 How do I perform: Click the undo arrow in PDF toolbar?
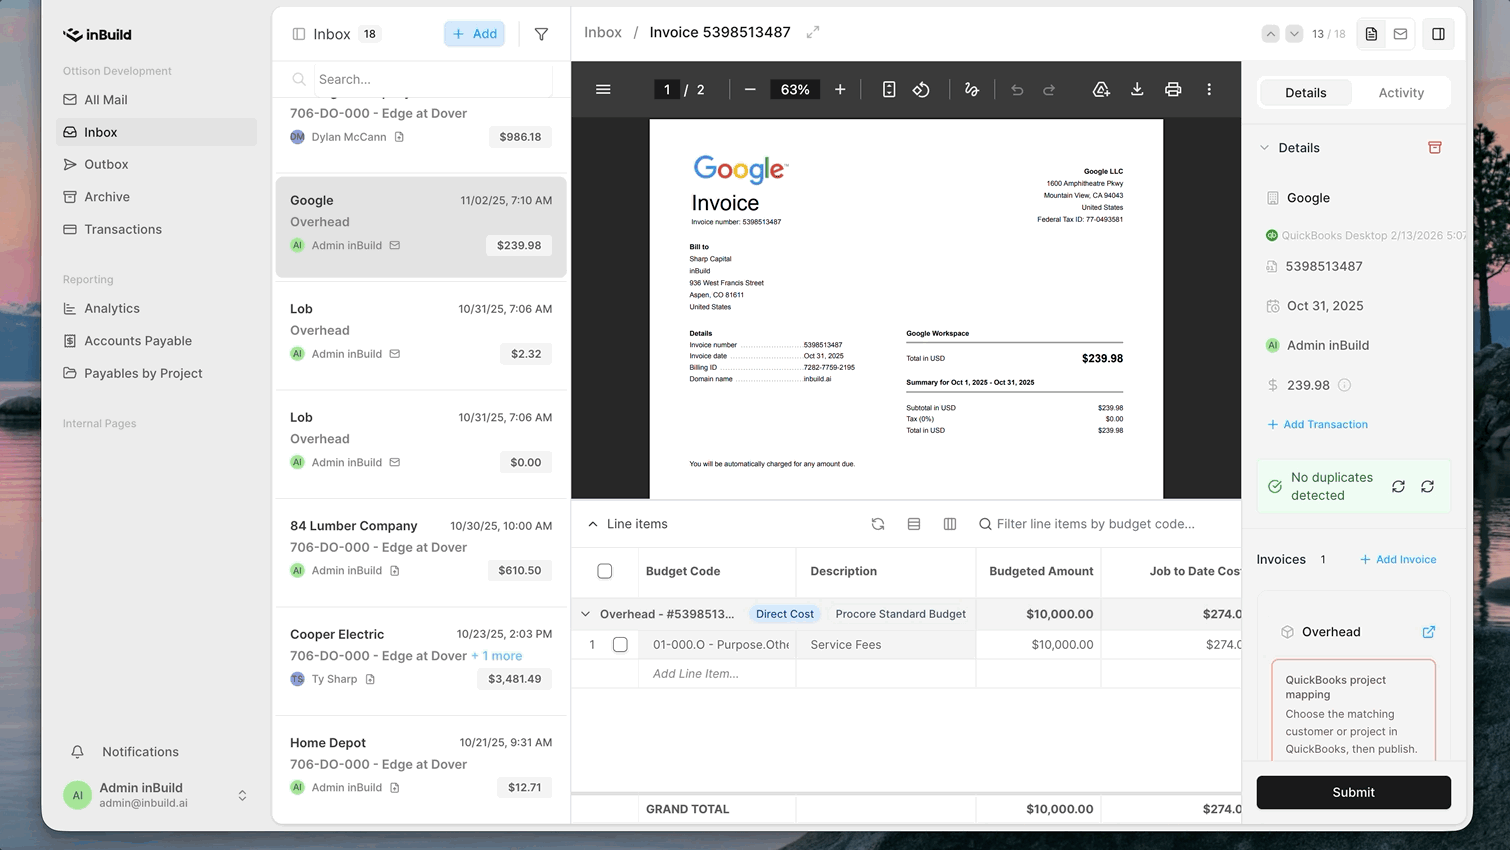[x=1017, y=89]
